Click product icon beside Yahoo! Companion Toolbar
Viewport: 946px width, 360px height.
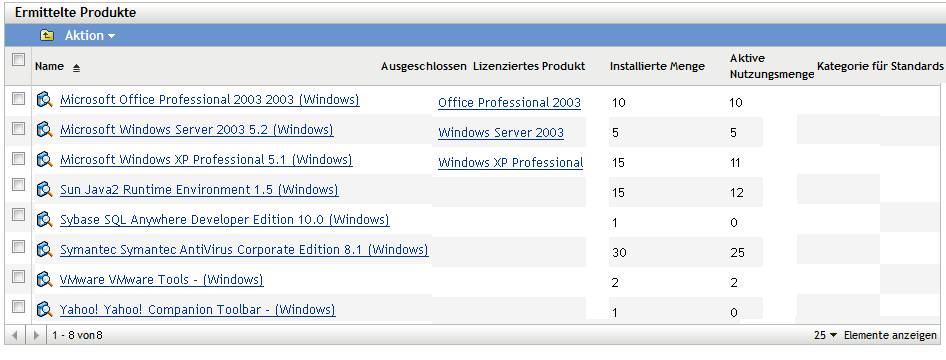45,309
